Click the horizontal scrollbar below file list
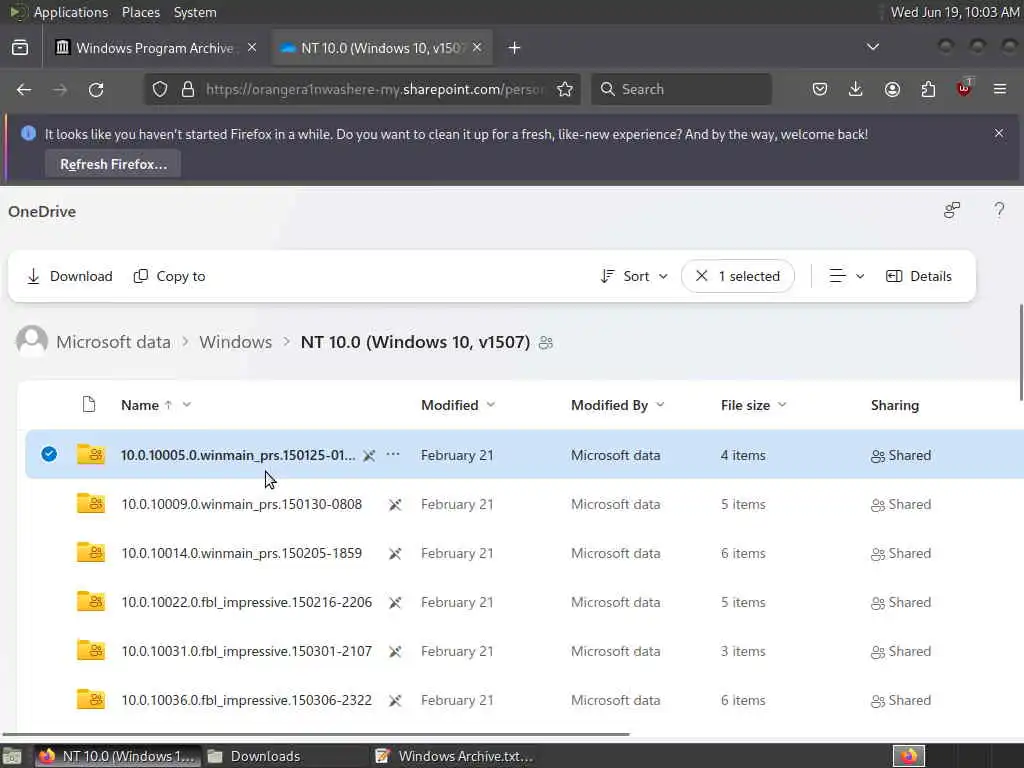The height and width of the screenshot is (768, 1024). 315,734
